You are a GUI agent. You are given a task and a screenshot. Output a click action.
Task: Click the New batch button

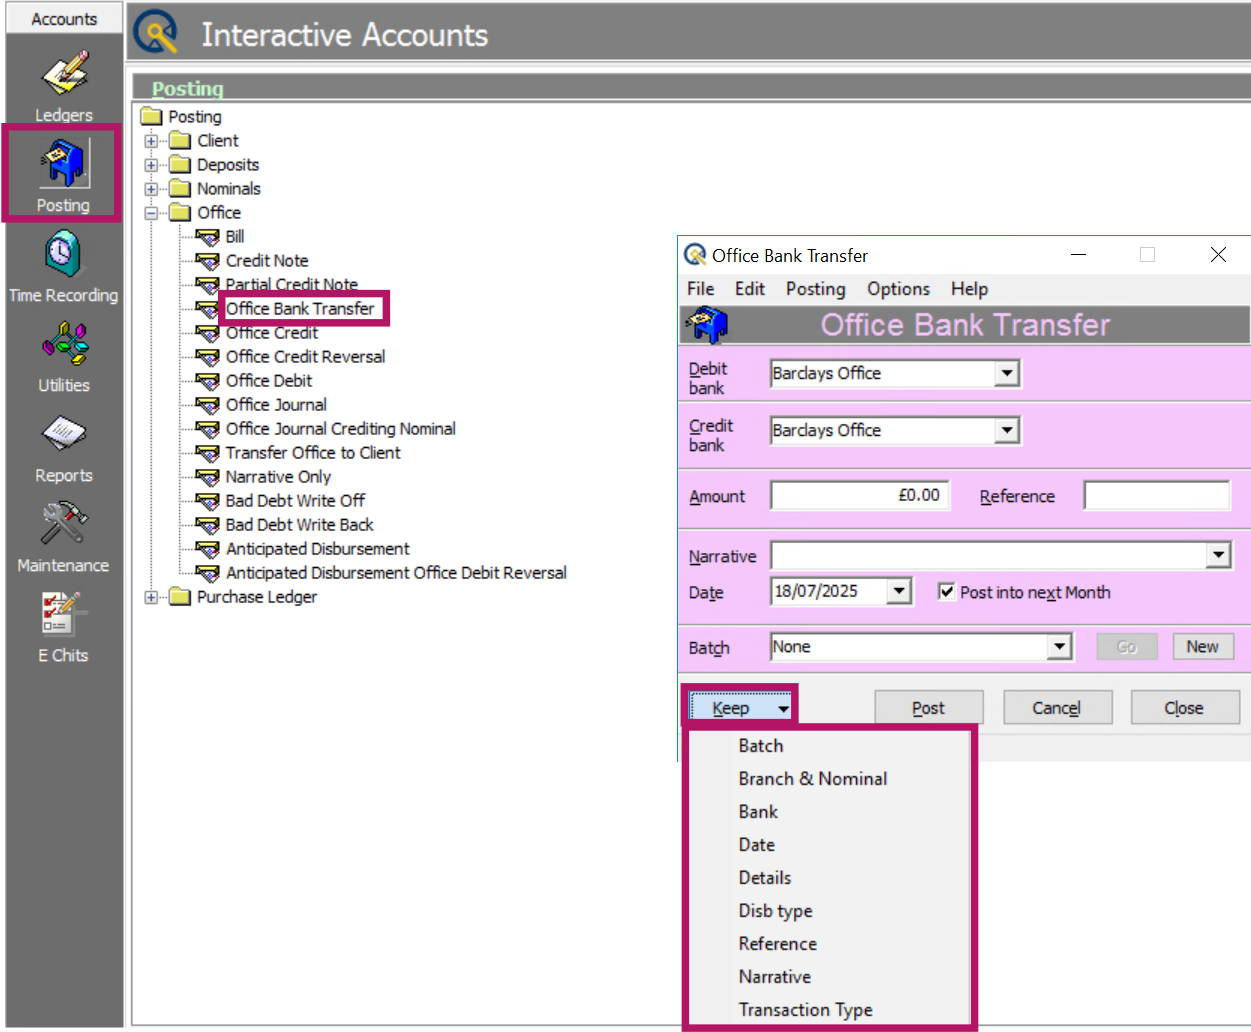(1202, 647)
